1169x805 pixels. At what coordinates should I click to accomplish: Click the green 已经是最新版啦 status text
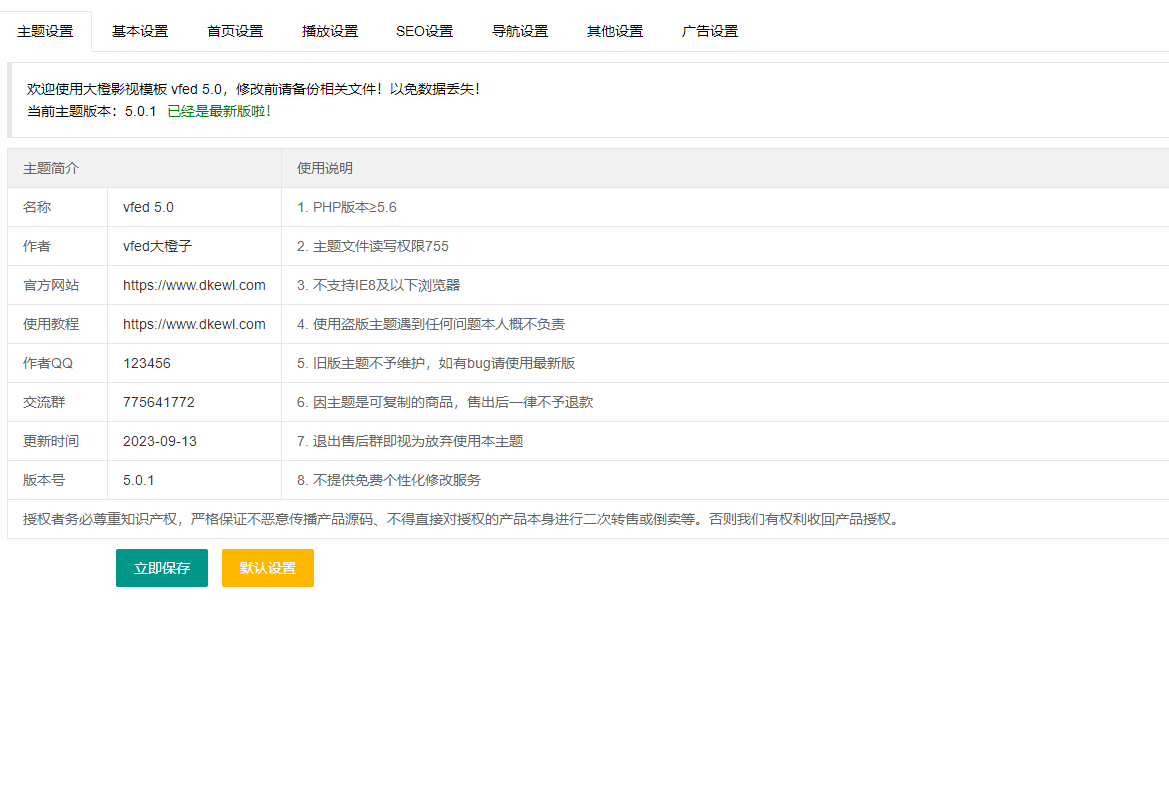219,110
